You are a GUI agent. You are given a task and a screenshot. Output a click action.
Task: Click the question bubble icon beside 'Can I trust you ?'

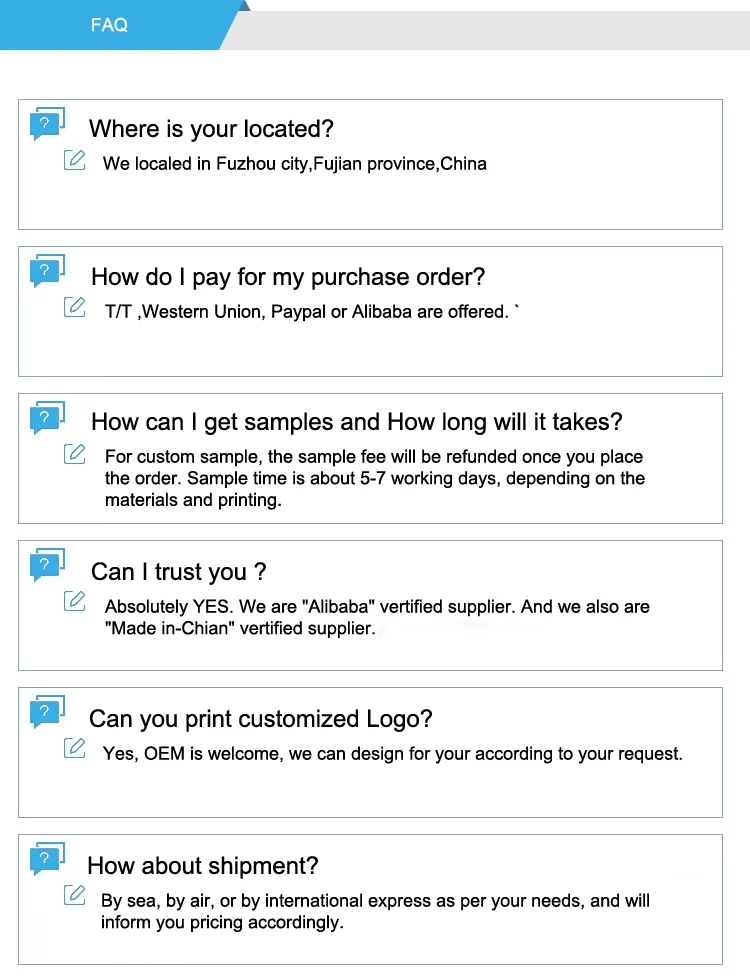pos(47,565)
